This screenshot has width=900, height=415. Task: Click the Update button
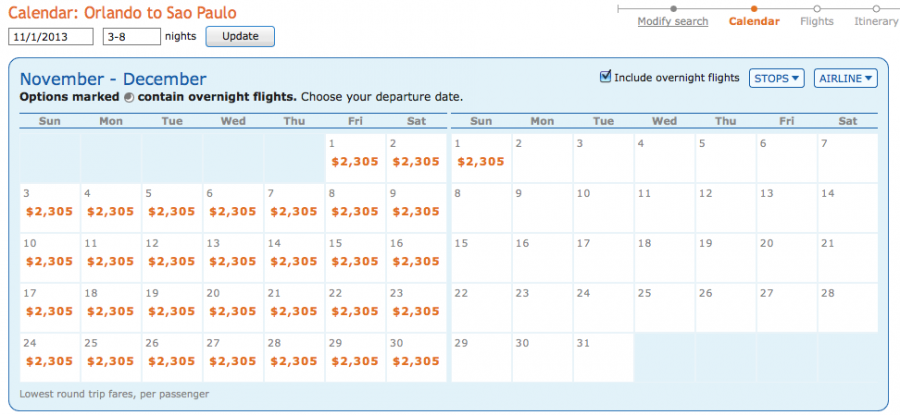point(239,37)
